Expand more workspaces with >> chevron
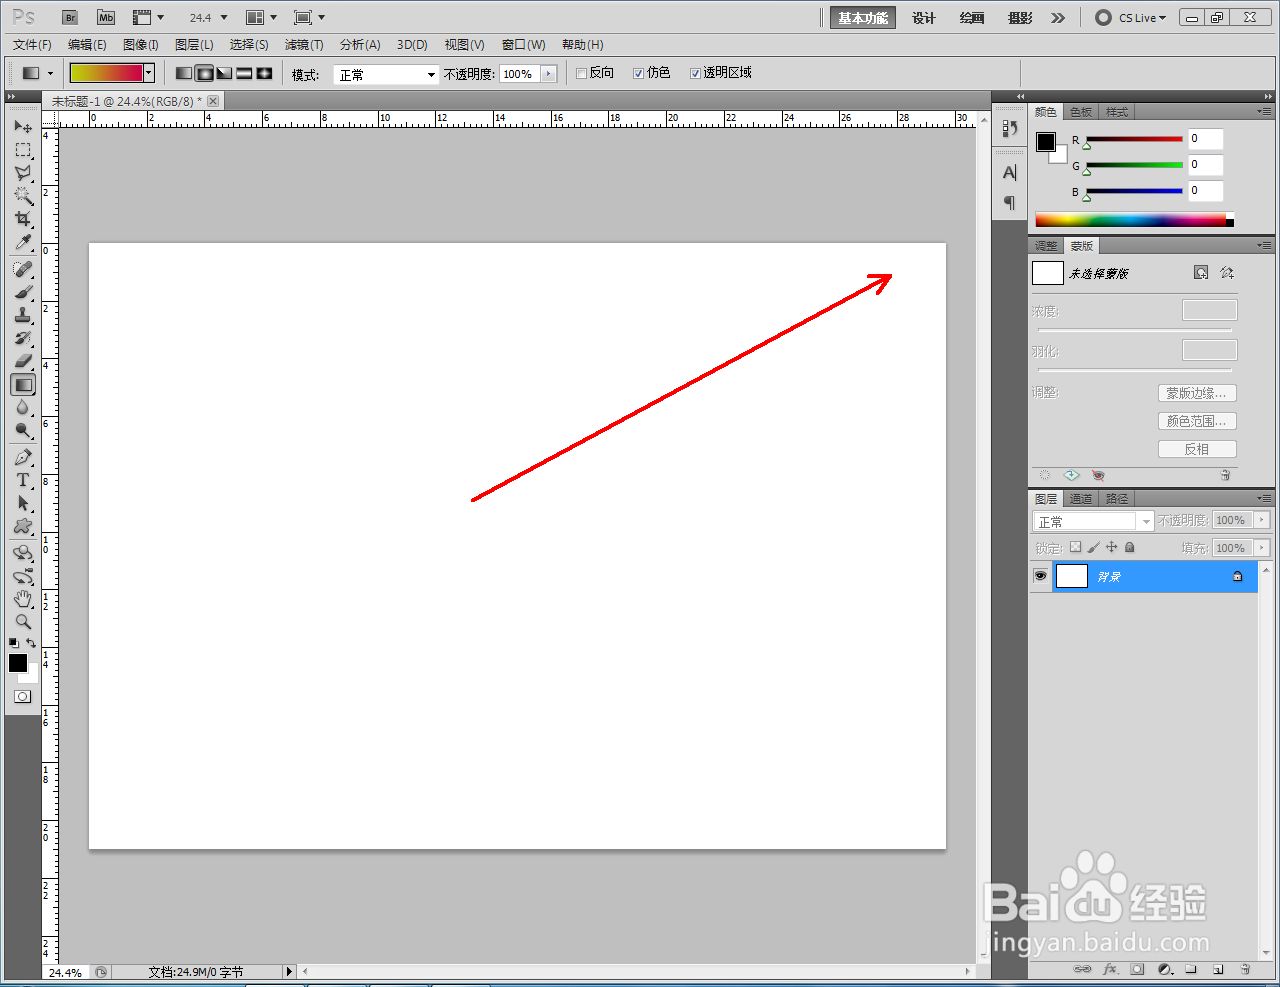Viewport: 1280px width, 987px height. pyautogui.click(x=1058, y=18)
